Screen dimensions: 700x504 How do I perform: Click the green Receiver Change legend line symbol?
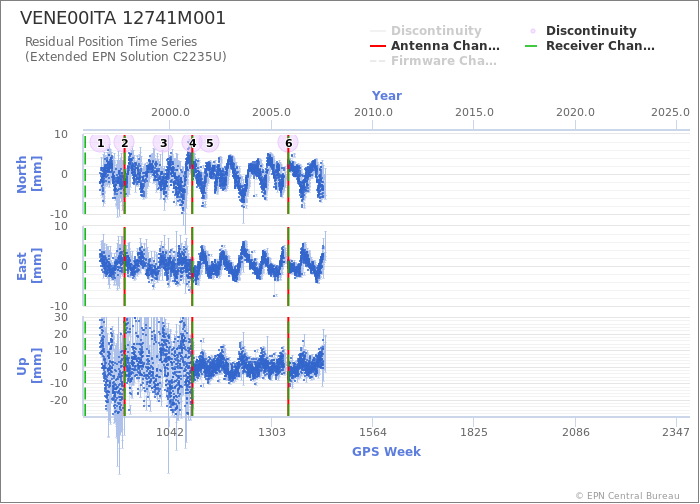click(531, 46)
